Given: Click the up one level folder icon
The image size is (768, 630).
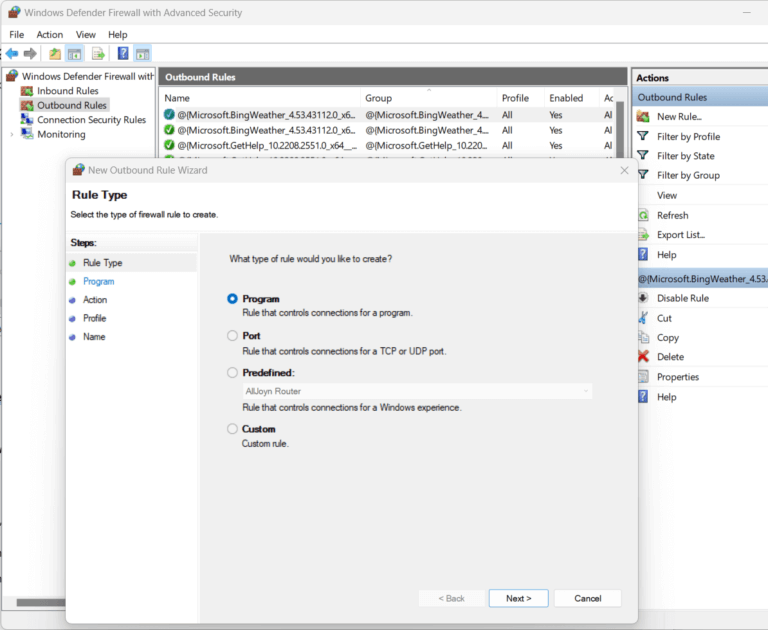Looking at the screenshot, I should point(55,53).
